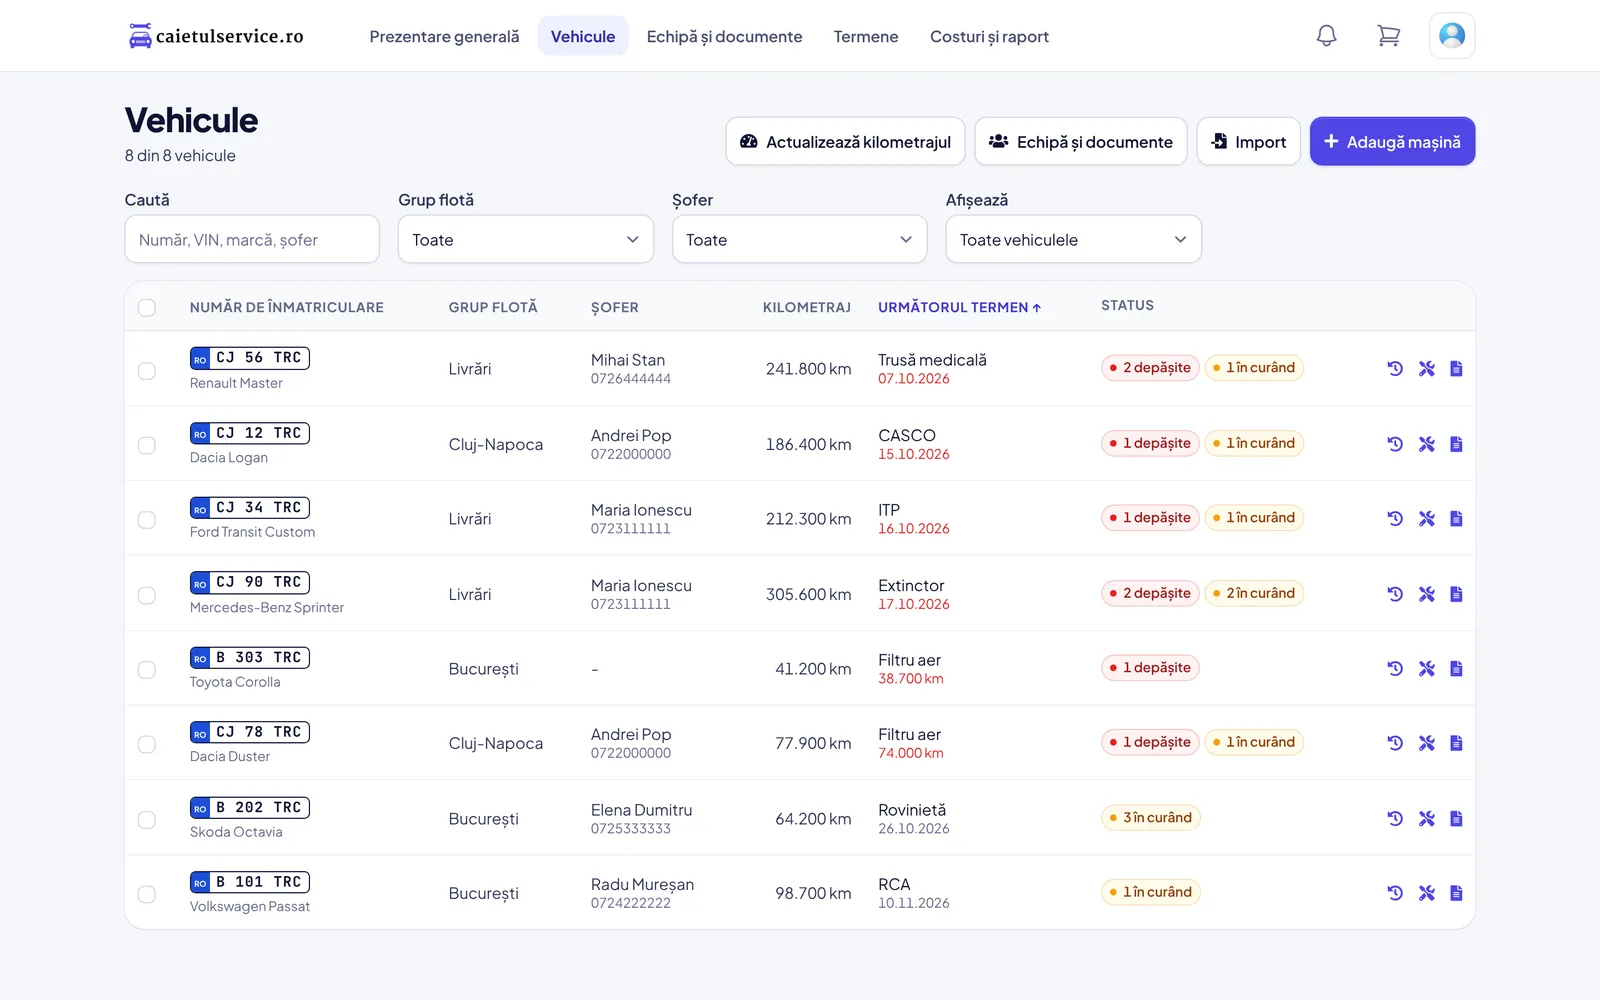Viewport: 1600px width, 1000px height.
Task: Switch to Echipă și documente nav tab
Action: pos(724,36)
